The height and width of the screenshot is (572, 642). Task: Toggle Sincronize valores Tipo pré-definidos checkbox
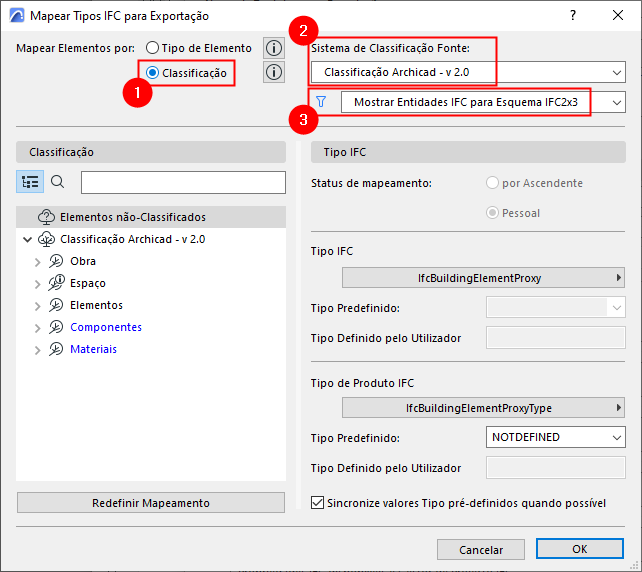pyautogui.click(x=317, y=503)
